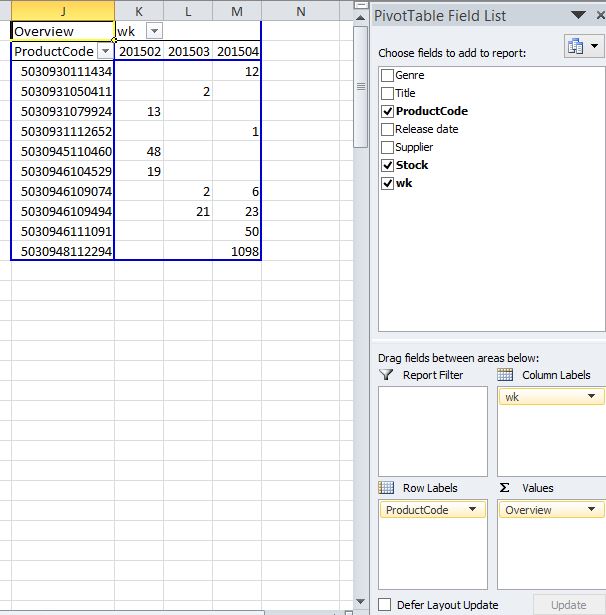
Task: Click the Stock field name in the list
Action: point(412,165)
